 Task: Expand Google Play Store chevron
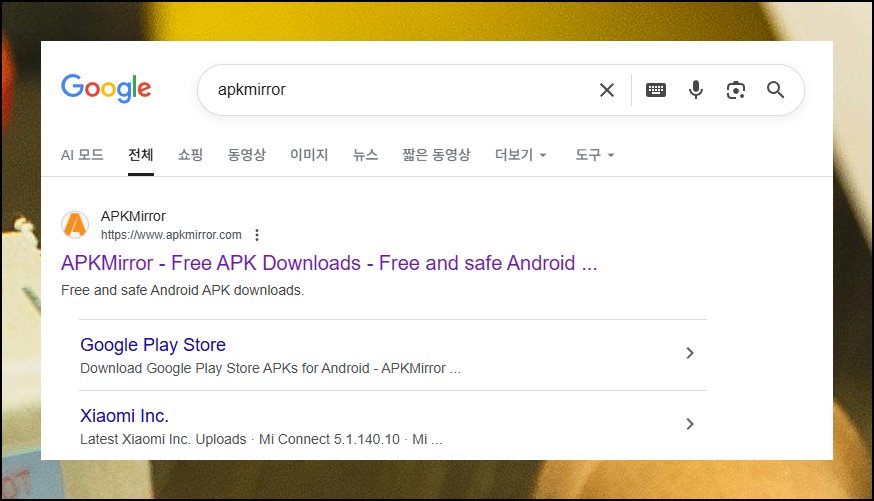click(690, 353)
